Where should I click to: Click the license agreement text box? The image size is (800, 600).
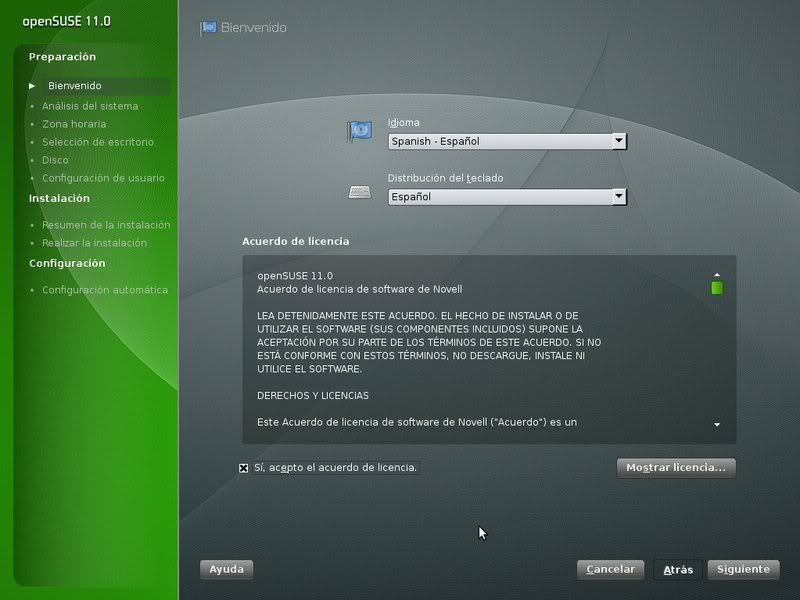click(489, 349)
